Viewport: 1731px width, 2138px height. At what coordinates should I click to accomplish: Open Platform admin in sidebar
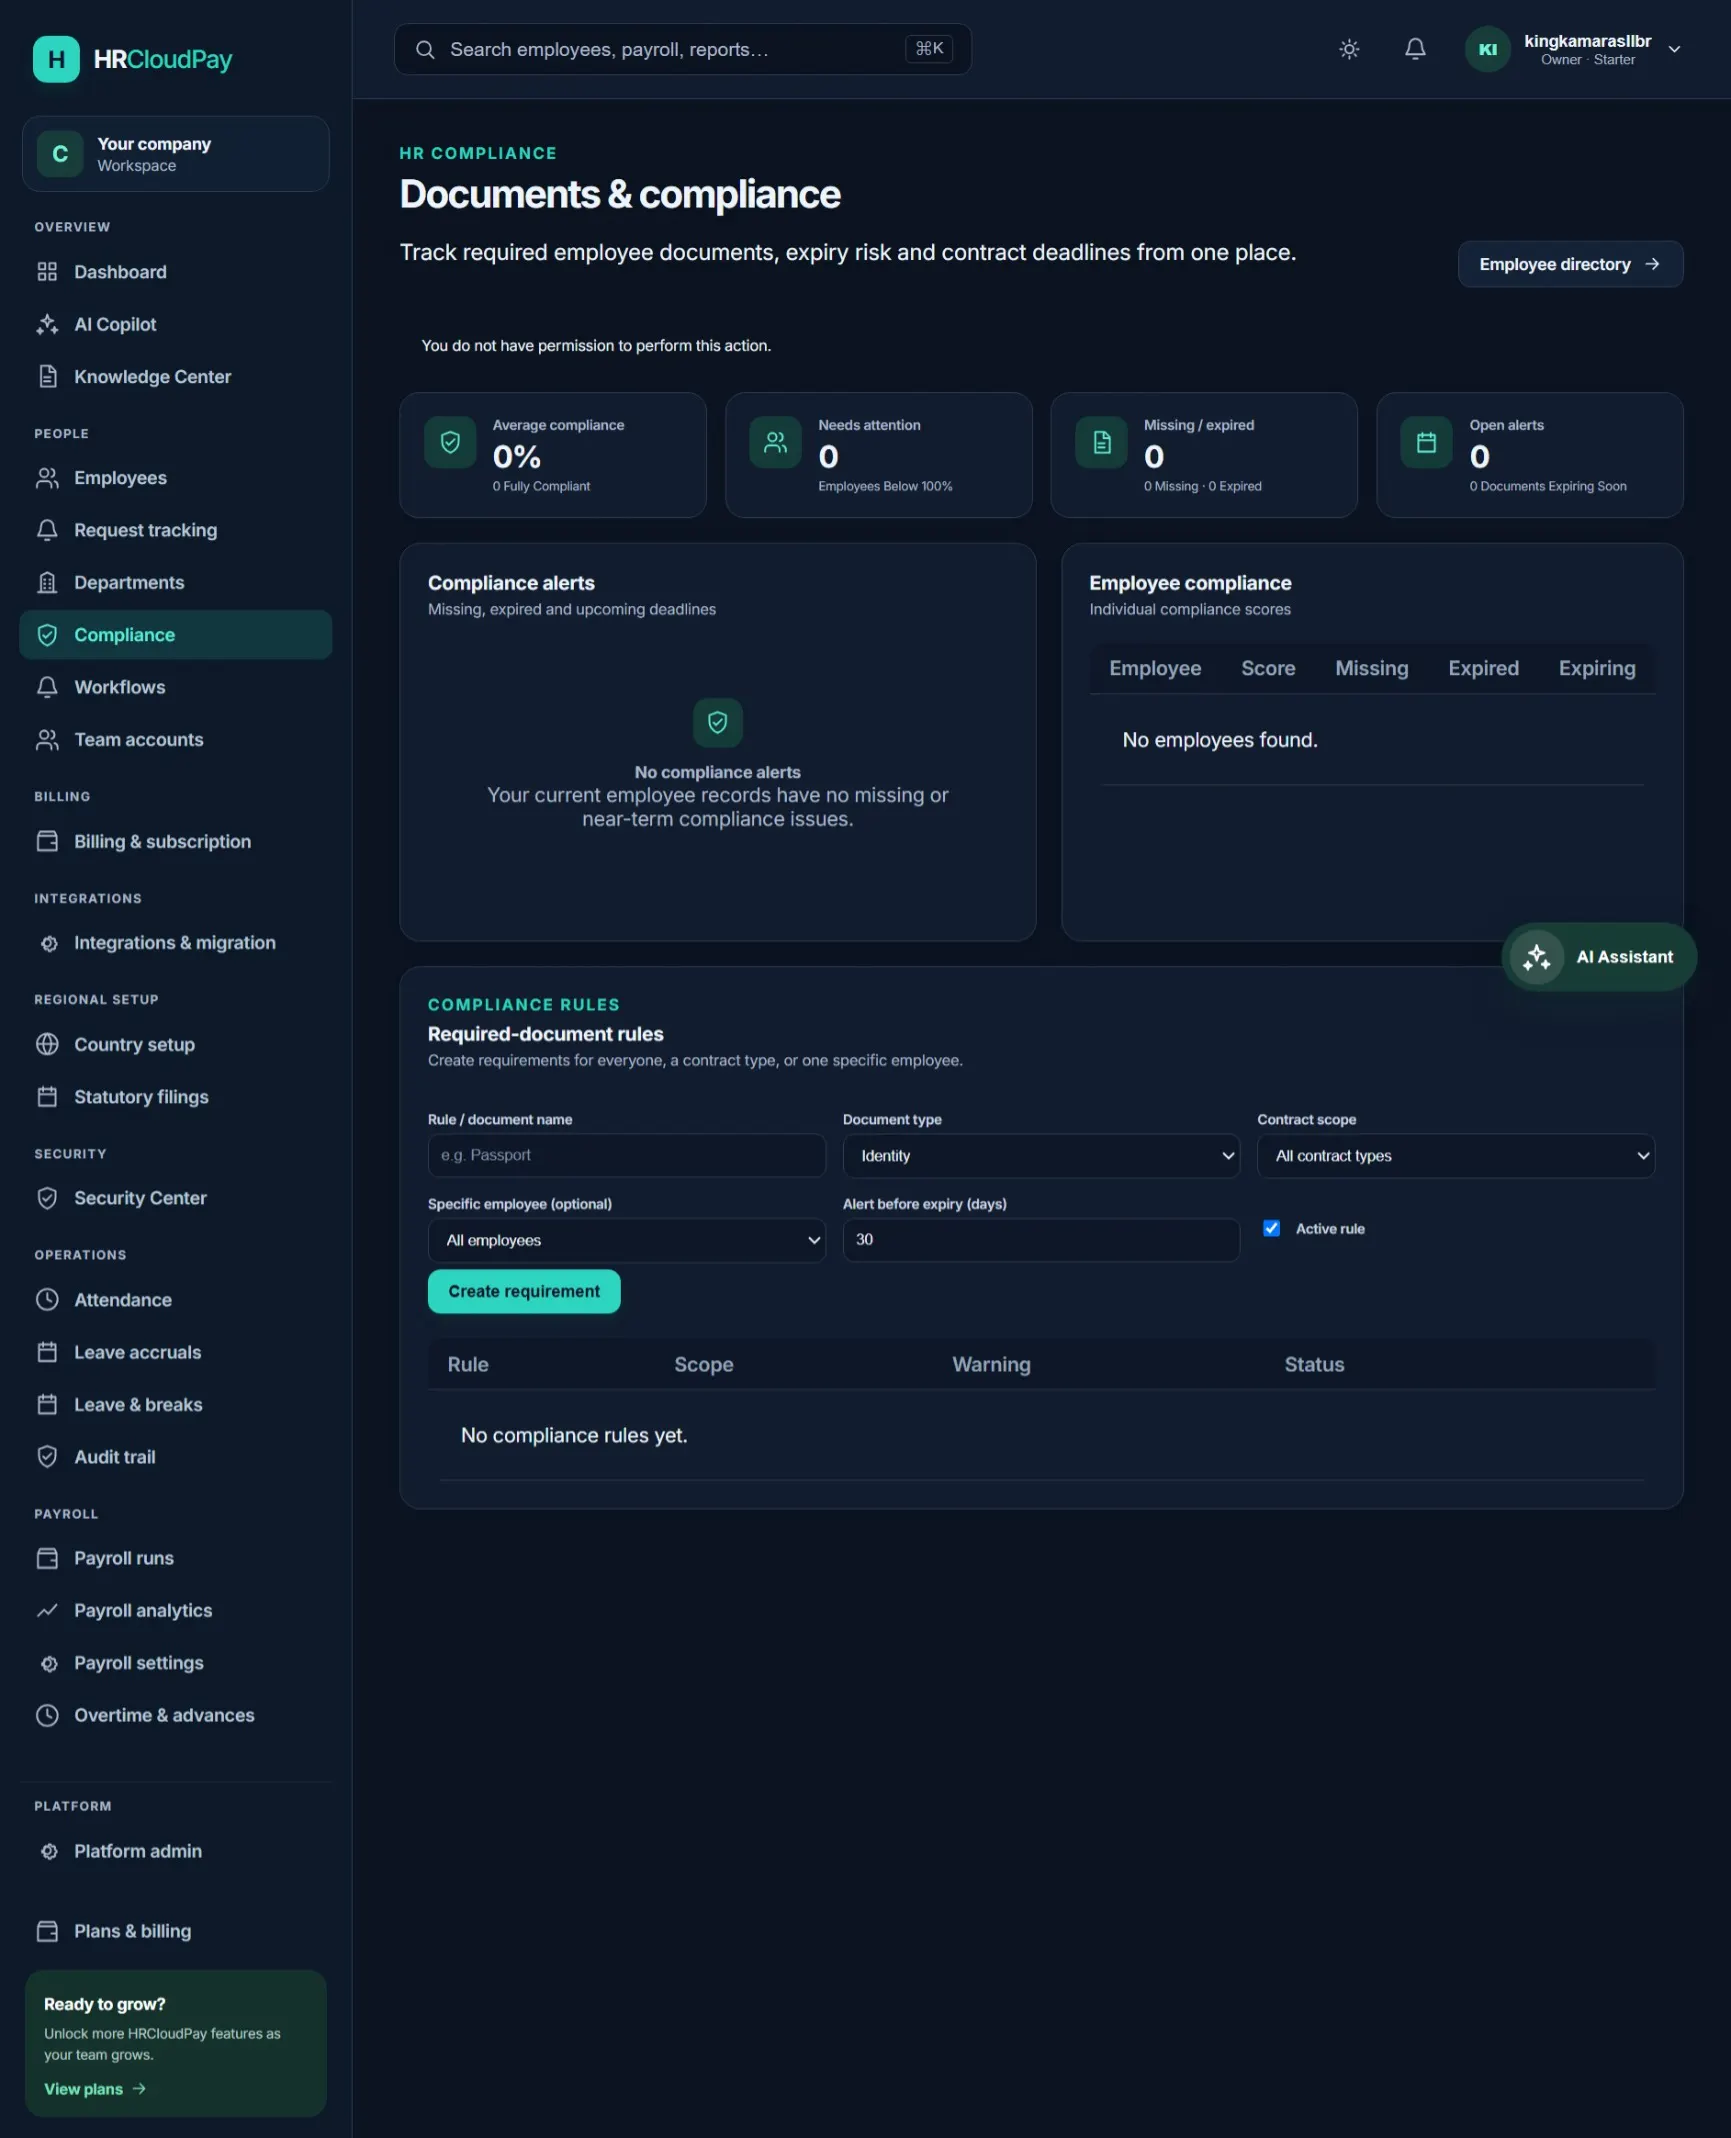pos(175,1851)
